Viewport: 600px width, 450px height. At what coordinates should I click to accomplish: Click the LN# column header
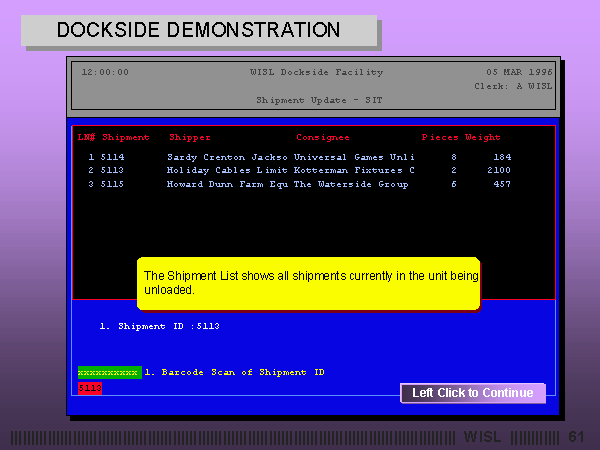pyautogui.click(x=86, y=137)
